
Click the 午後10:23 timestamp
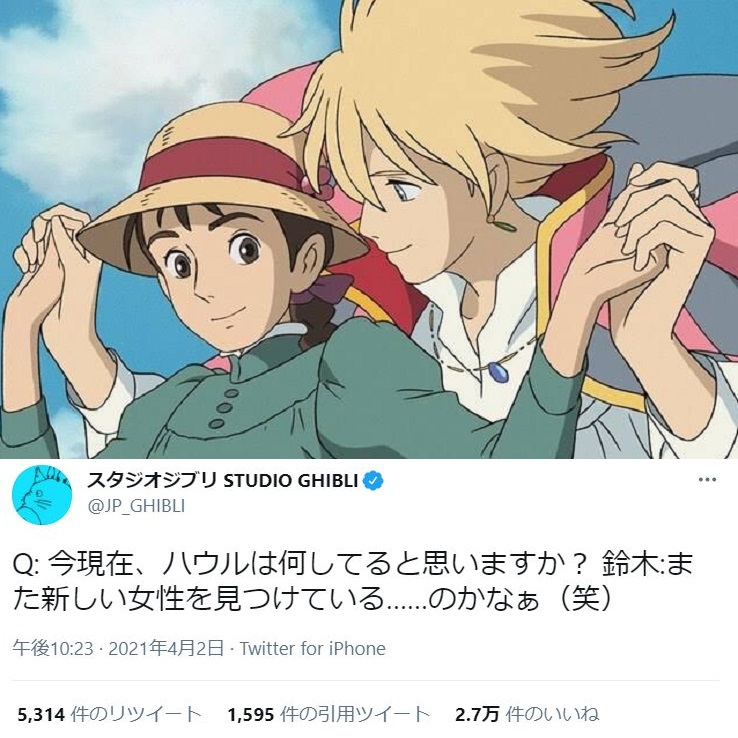[x=53, y=649]
